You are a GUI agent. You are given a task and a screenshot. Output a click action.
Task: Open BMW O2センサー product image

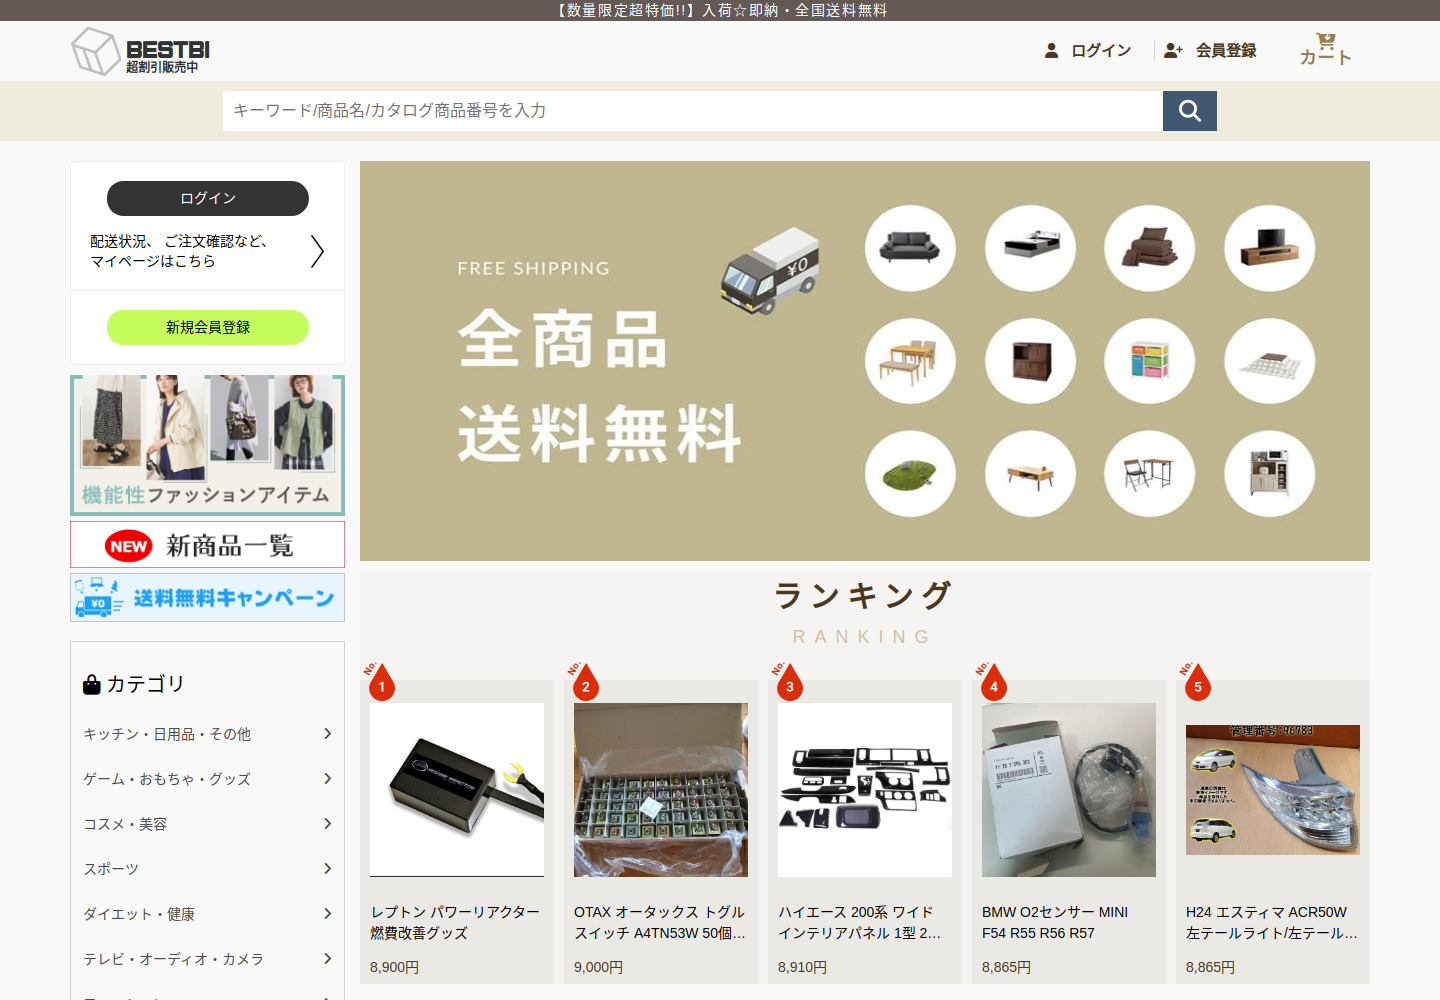point(1069,790)
